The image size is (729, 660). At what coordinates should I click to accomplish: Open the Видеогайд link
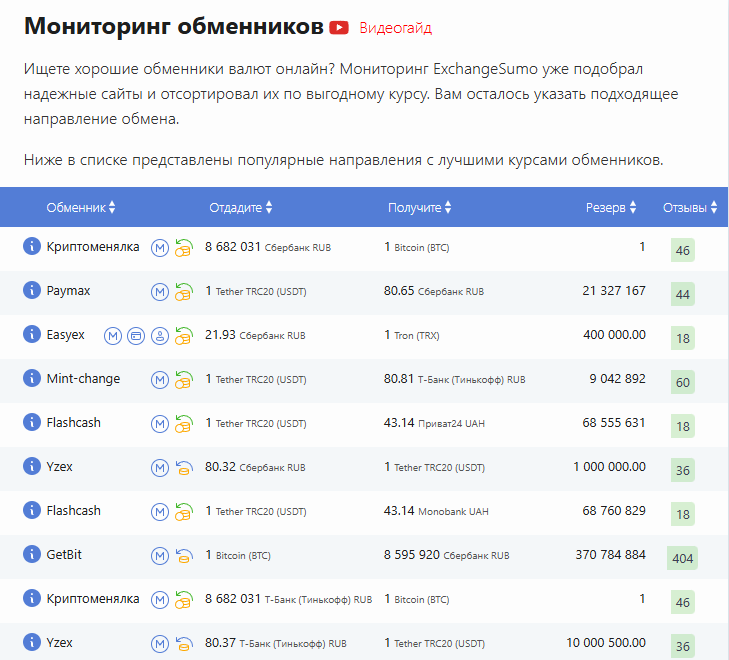(x=396, y=28)
